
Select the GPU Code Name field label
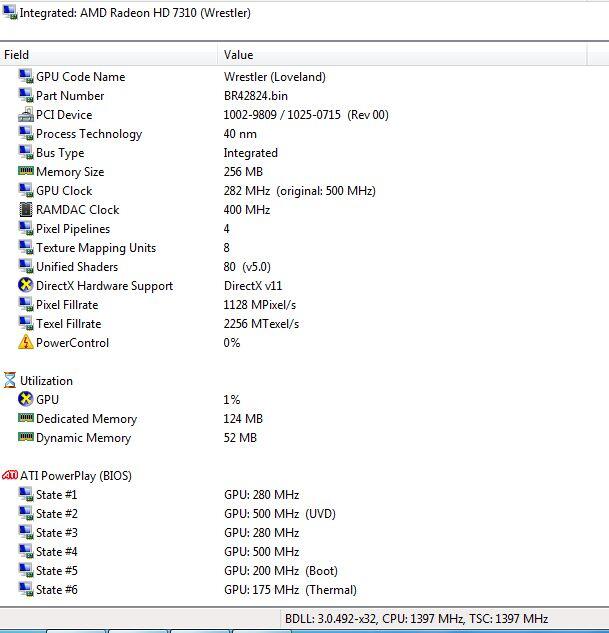tap(80, 77)
